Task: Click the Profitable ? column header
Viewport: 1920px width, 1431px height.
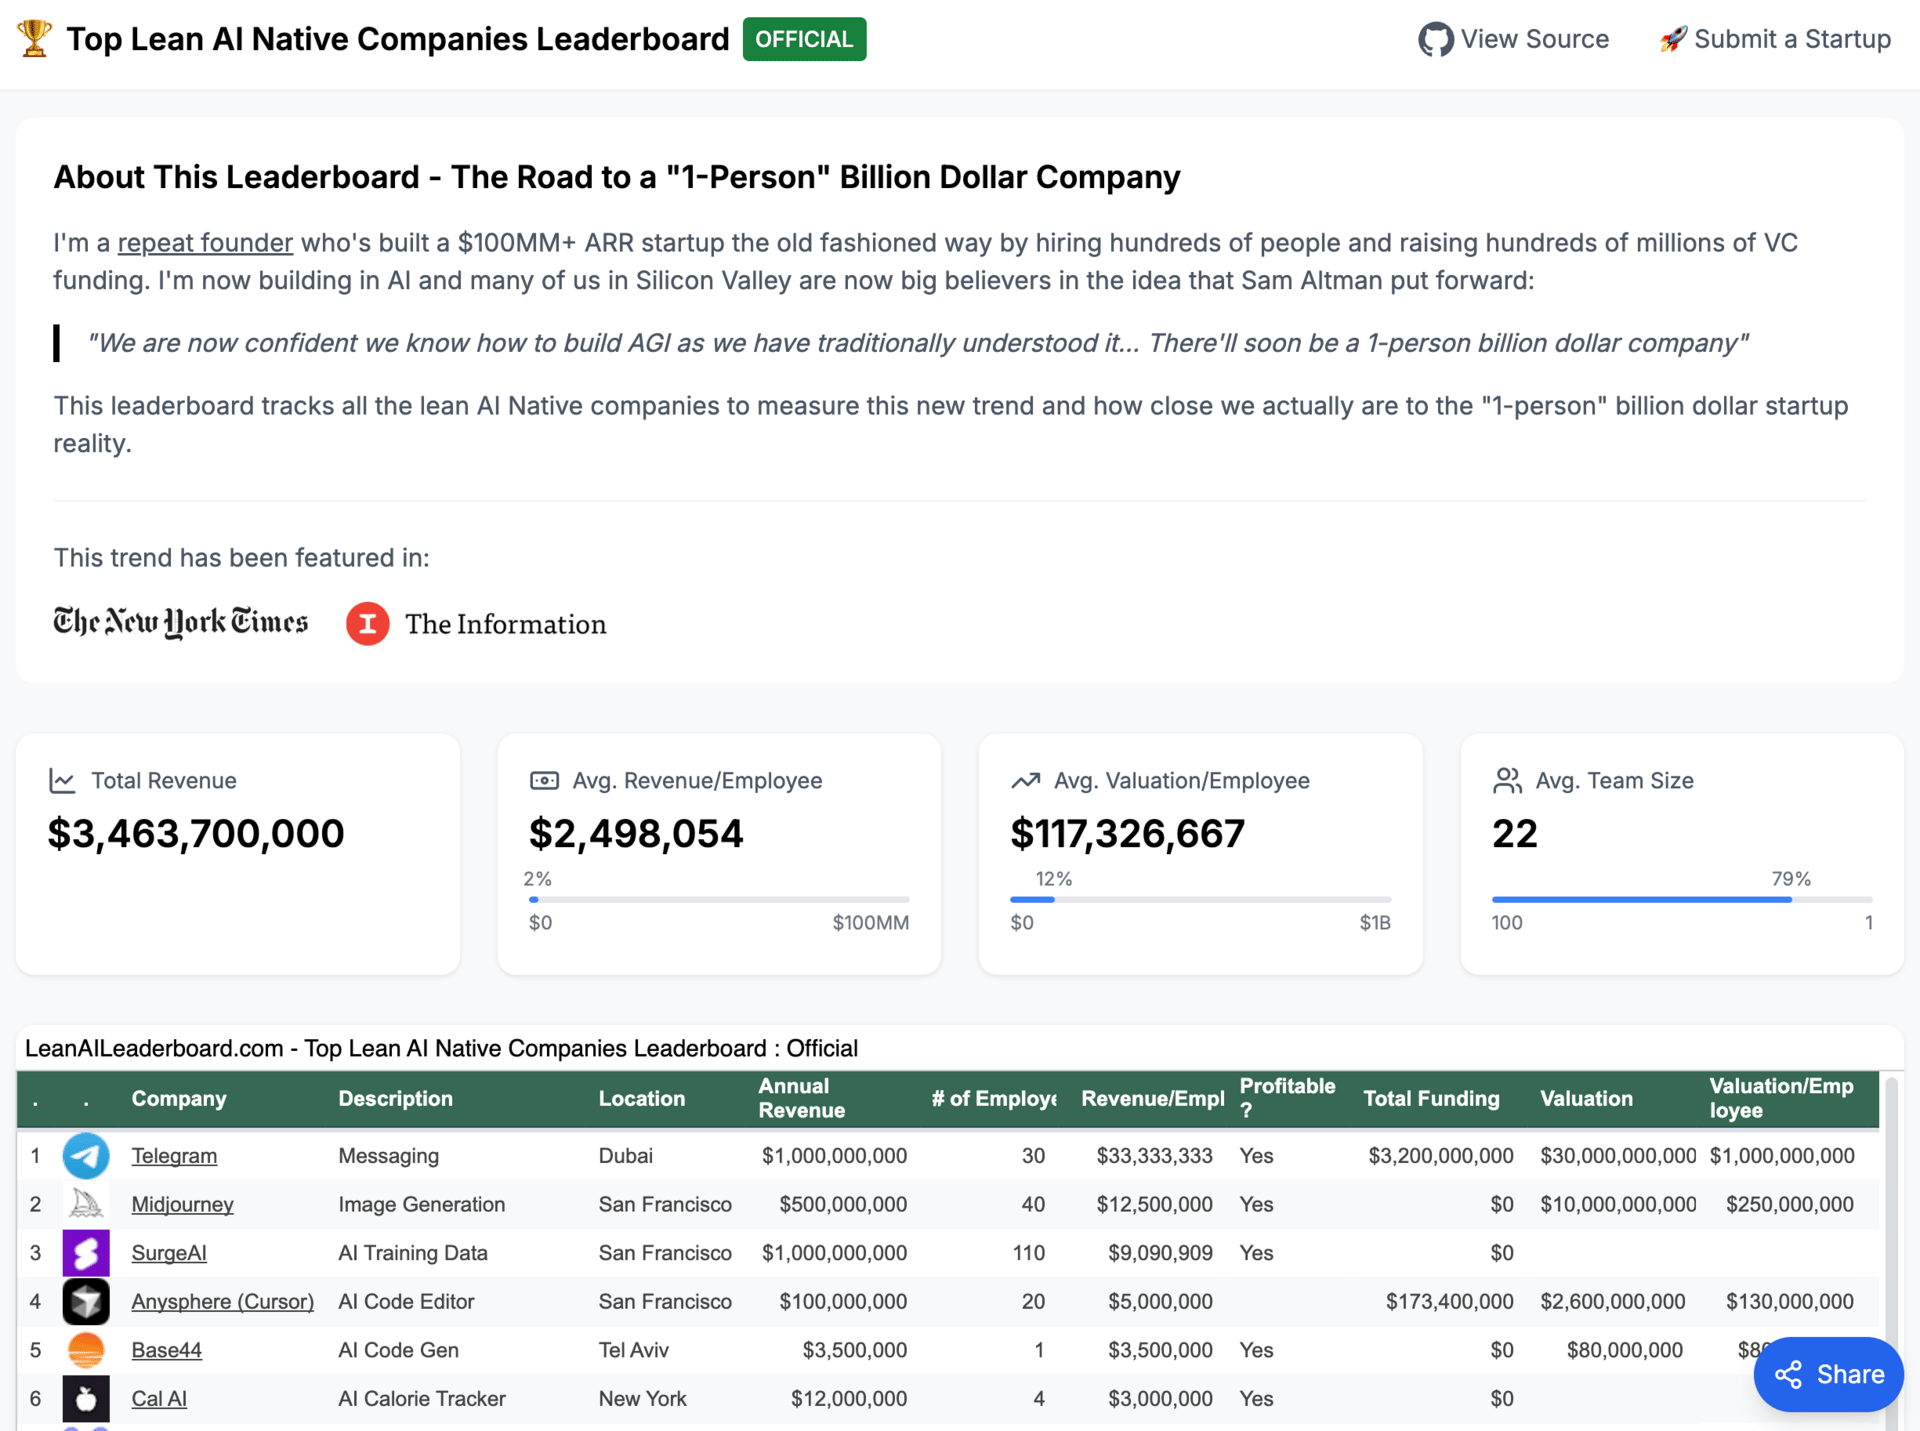Action: 1287,1098
